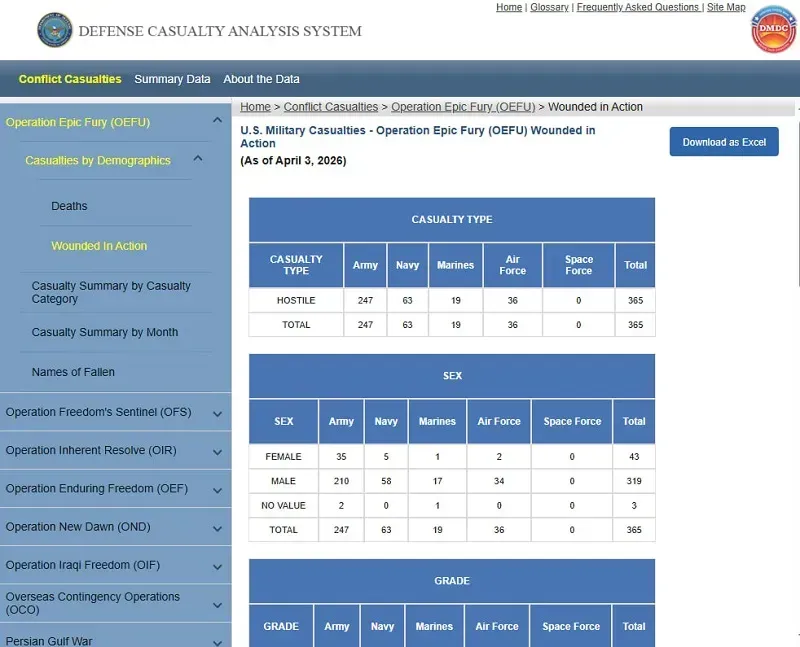Expand Overseas Contingency Operations (OCO) section
The image size is (800, 647).
217,604
